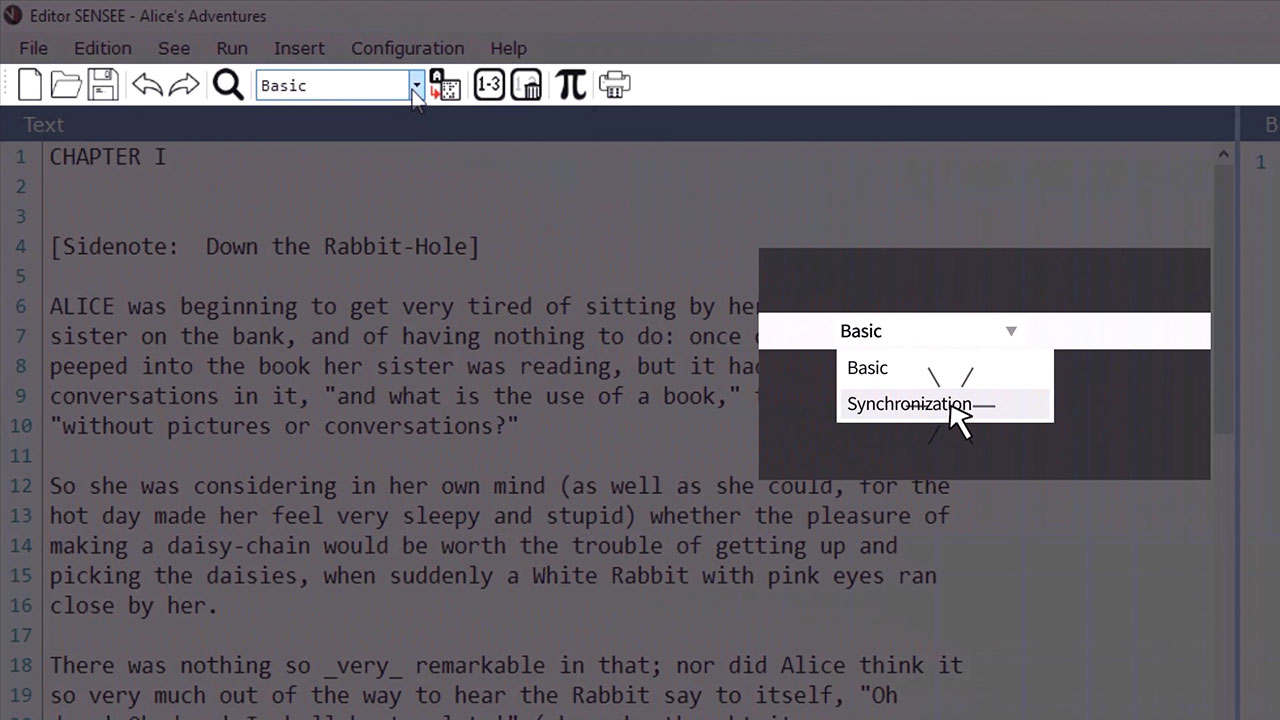Image resolution: width=1280 pixels, height=720 pixels.
Task: Click the line starting "So she was considering"
Action: tap(500, 486)
